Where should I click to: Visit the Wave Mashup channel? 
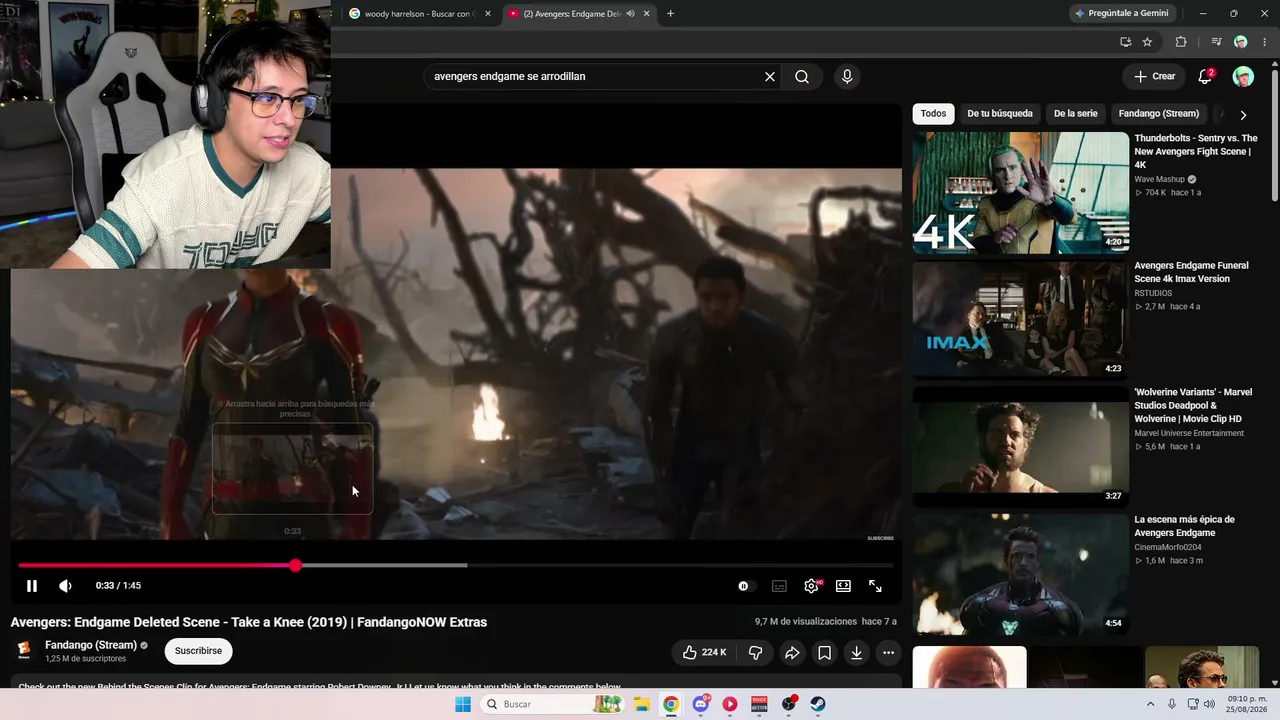pos(1159,179)
